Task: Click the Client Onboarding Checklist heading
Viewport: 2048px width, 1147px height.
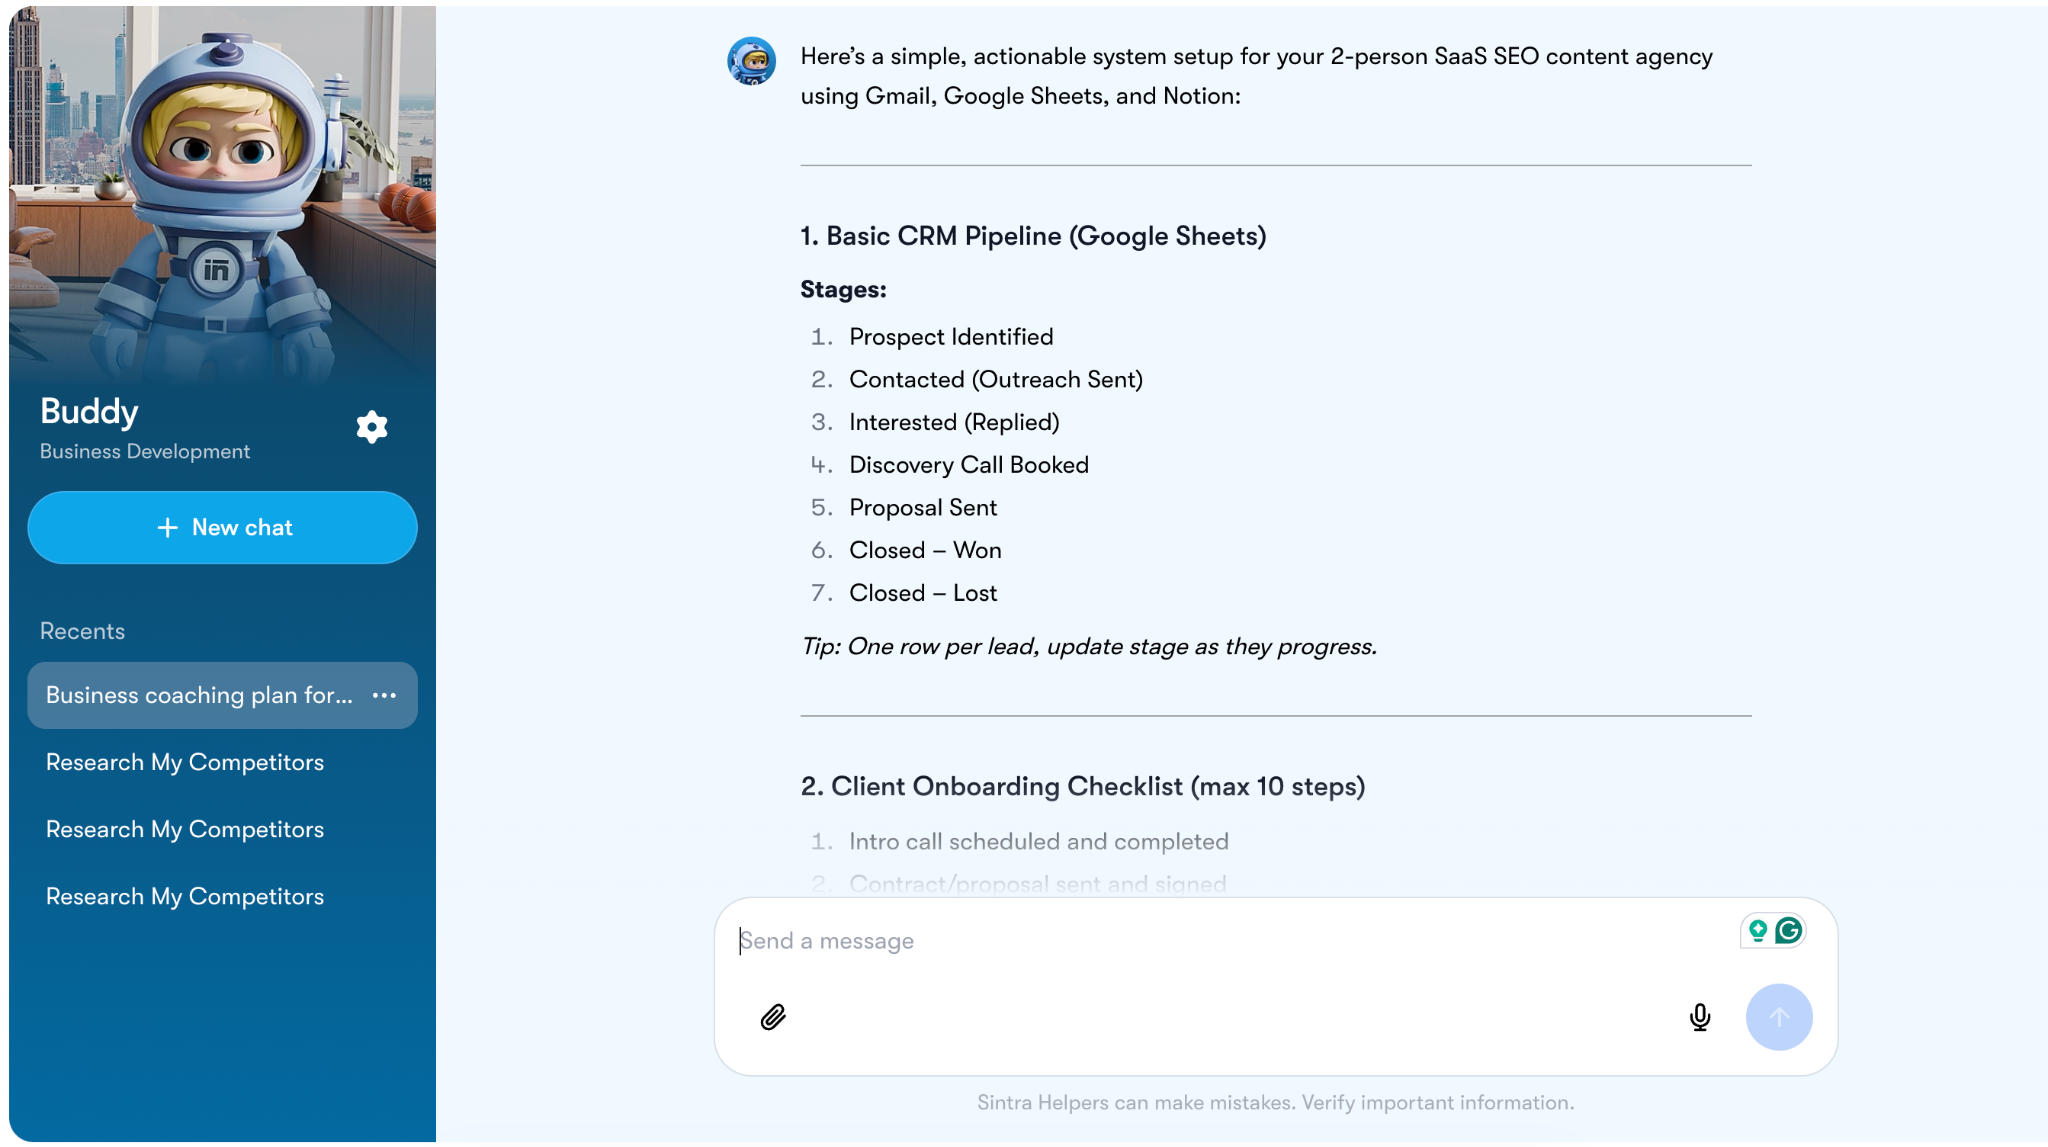Action: [1082, 786]
